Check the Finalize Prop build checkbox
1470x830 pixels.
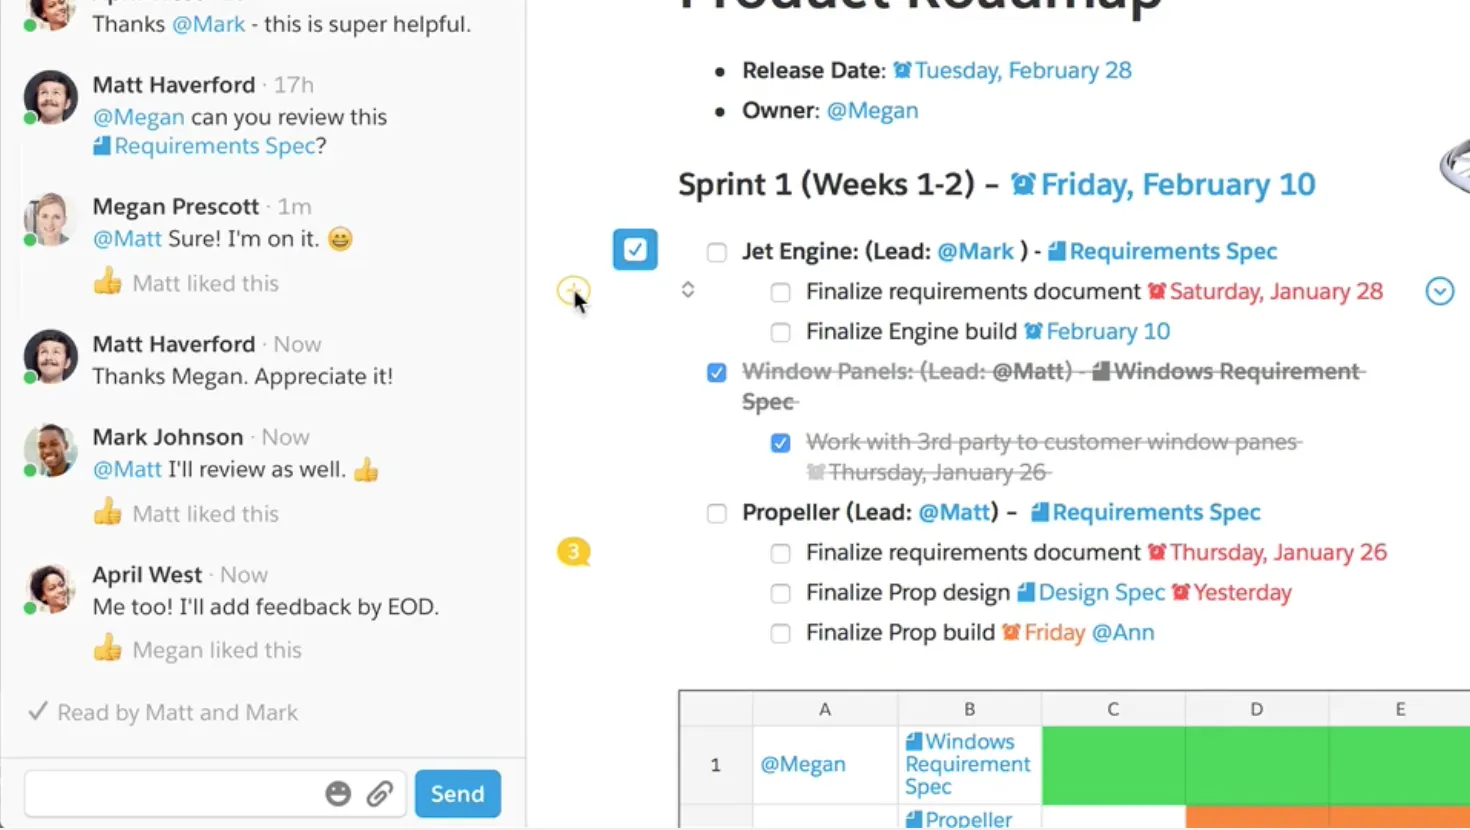[x=781, y=633]
